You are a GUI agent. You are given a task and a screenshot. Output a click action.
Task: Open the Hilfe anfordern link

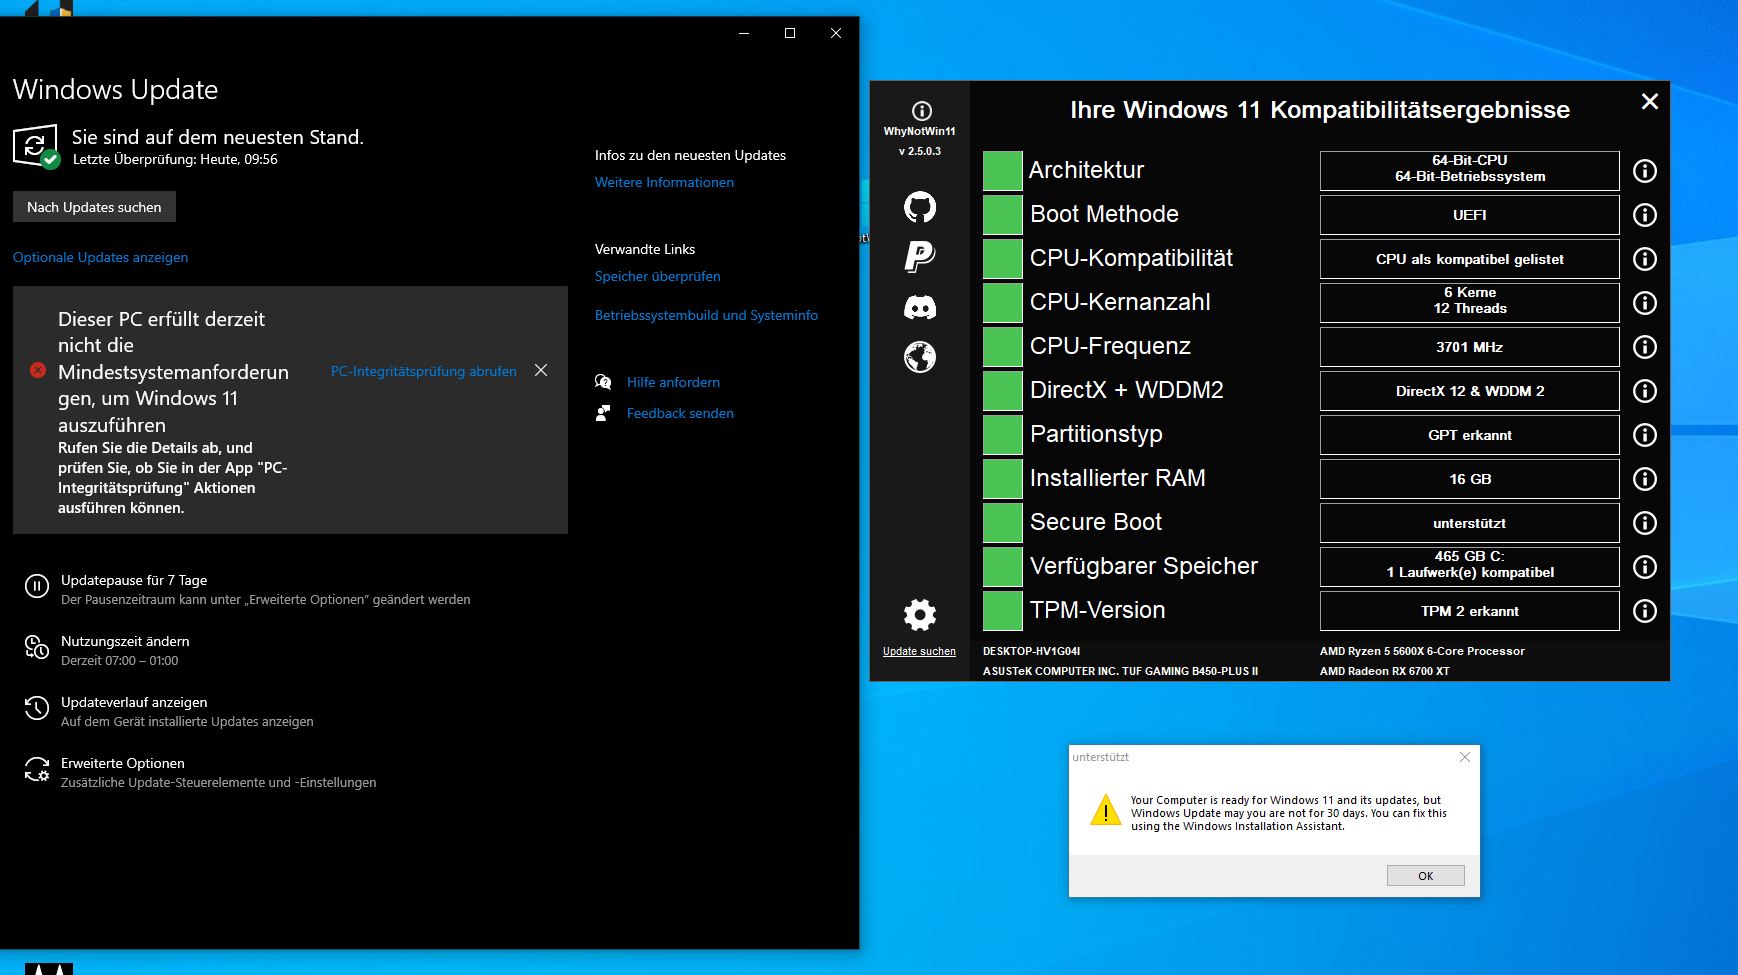click(673, 382)
